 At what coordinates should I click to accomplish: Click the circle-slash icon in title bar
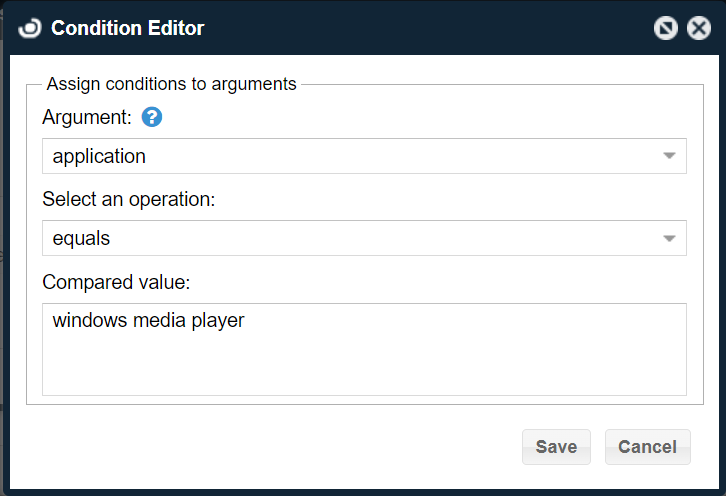click(x=665, y=28)
